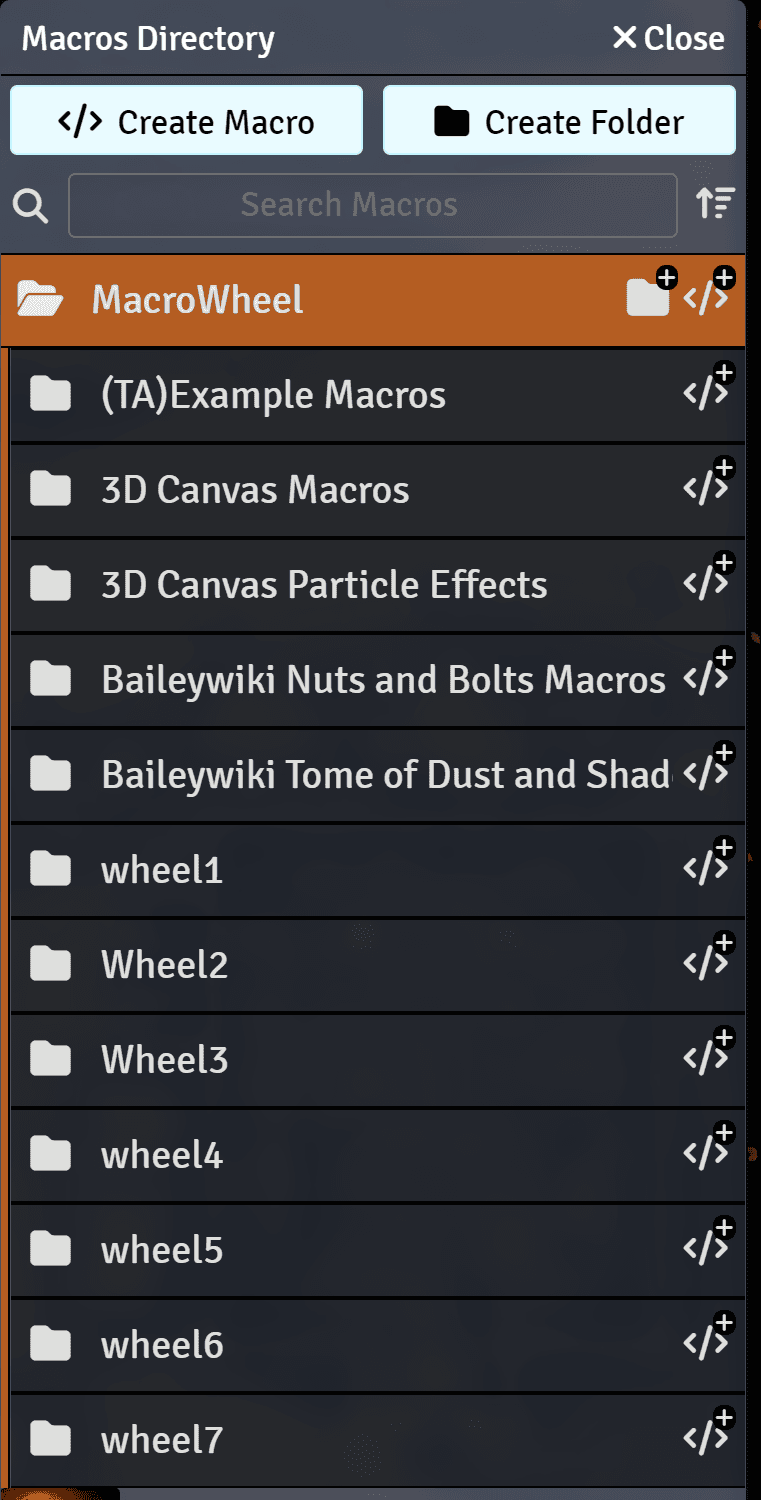Click the open folder icon of MacroWheel
This screenshot has width=761, height=1500.
(39, 299)
